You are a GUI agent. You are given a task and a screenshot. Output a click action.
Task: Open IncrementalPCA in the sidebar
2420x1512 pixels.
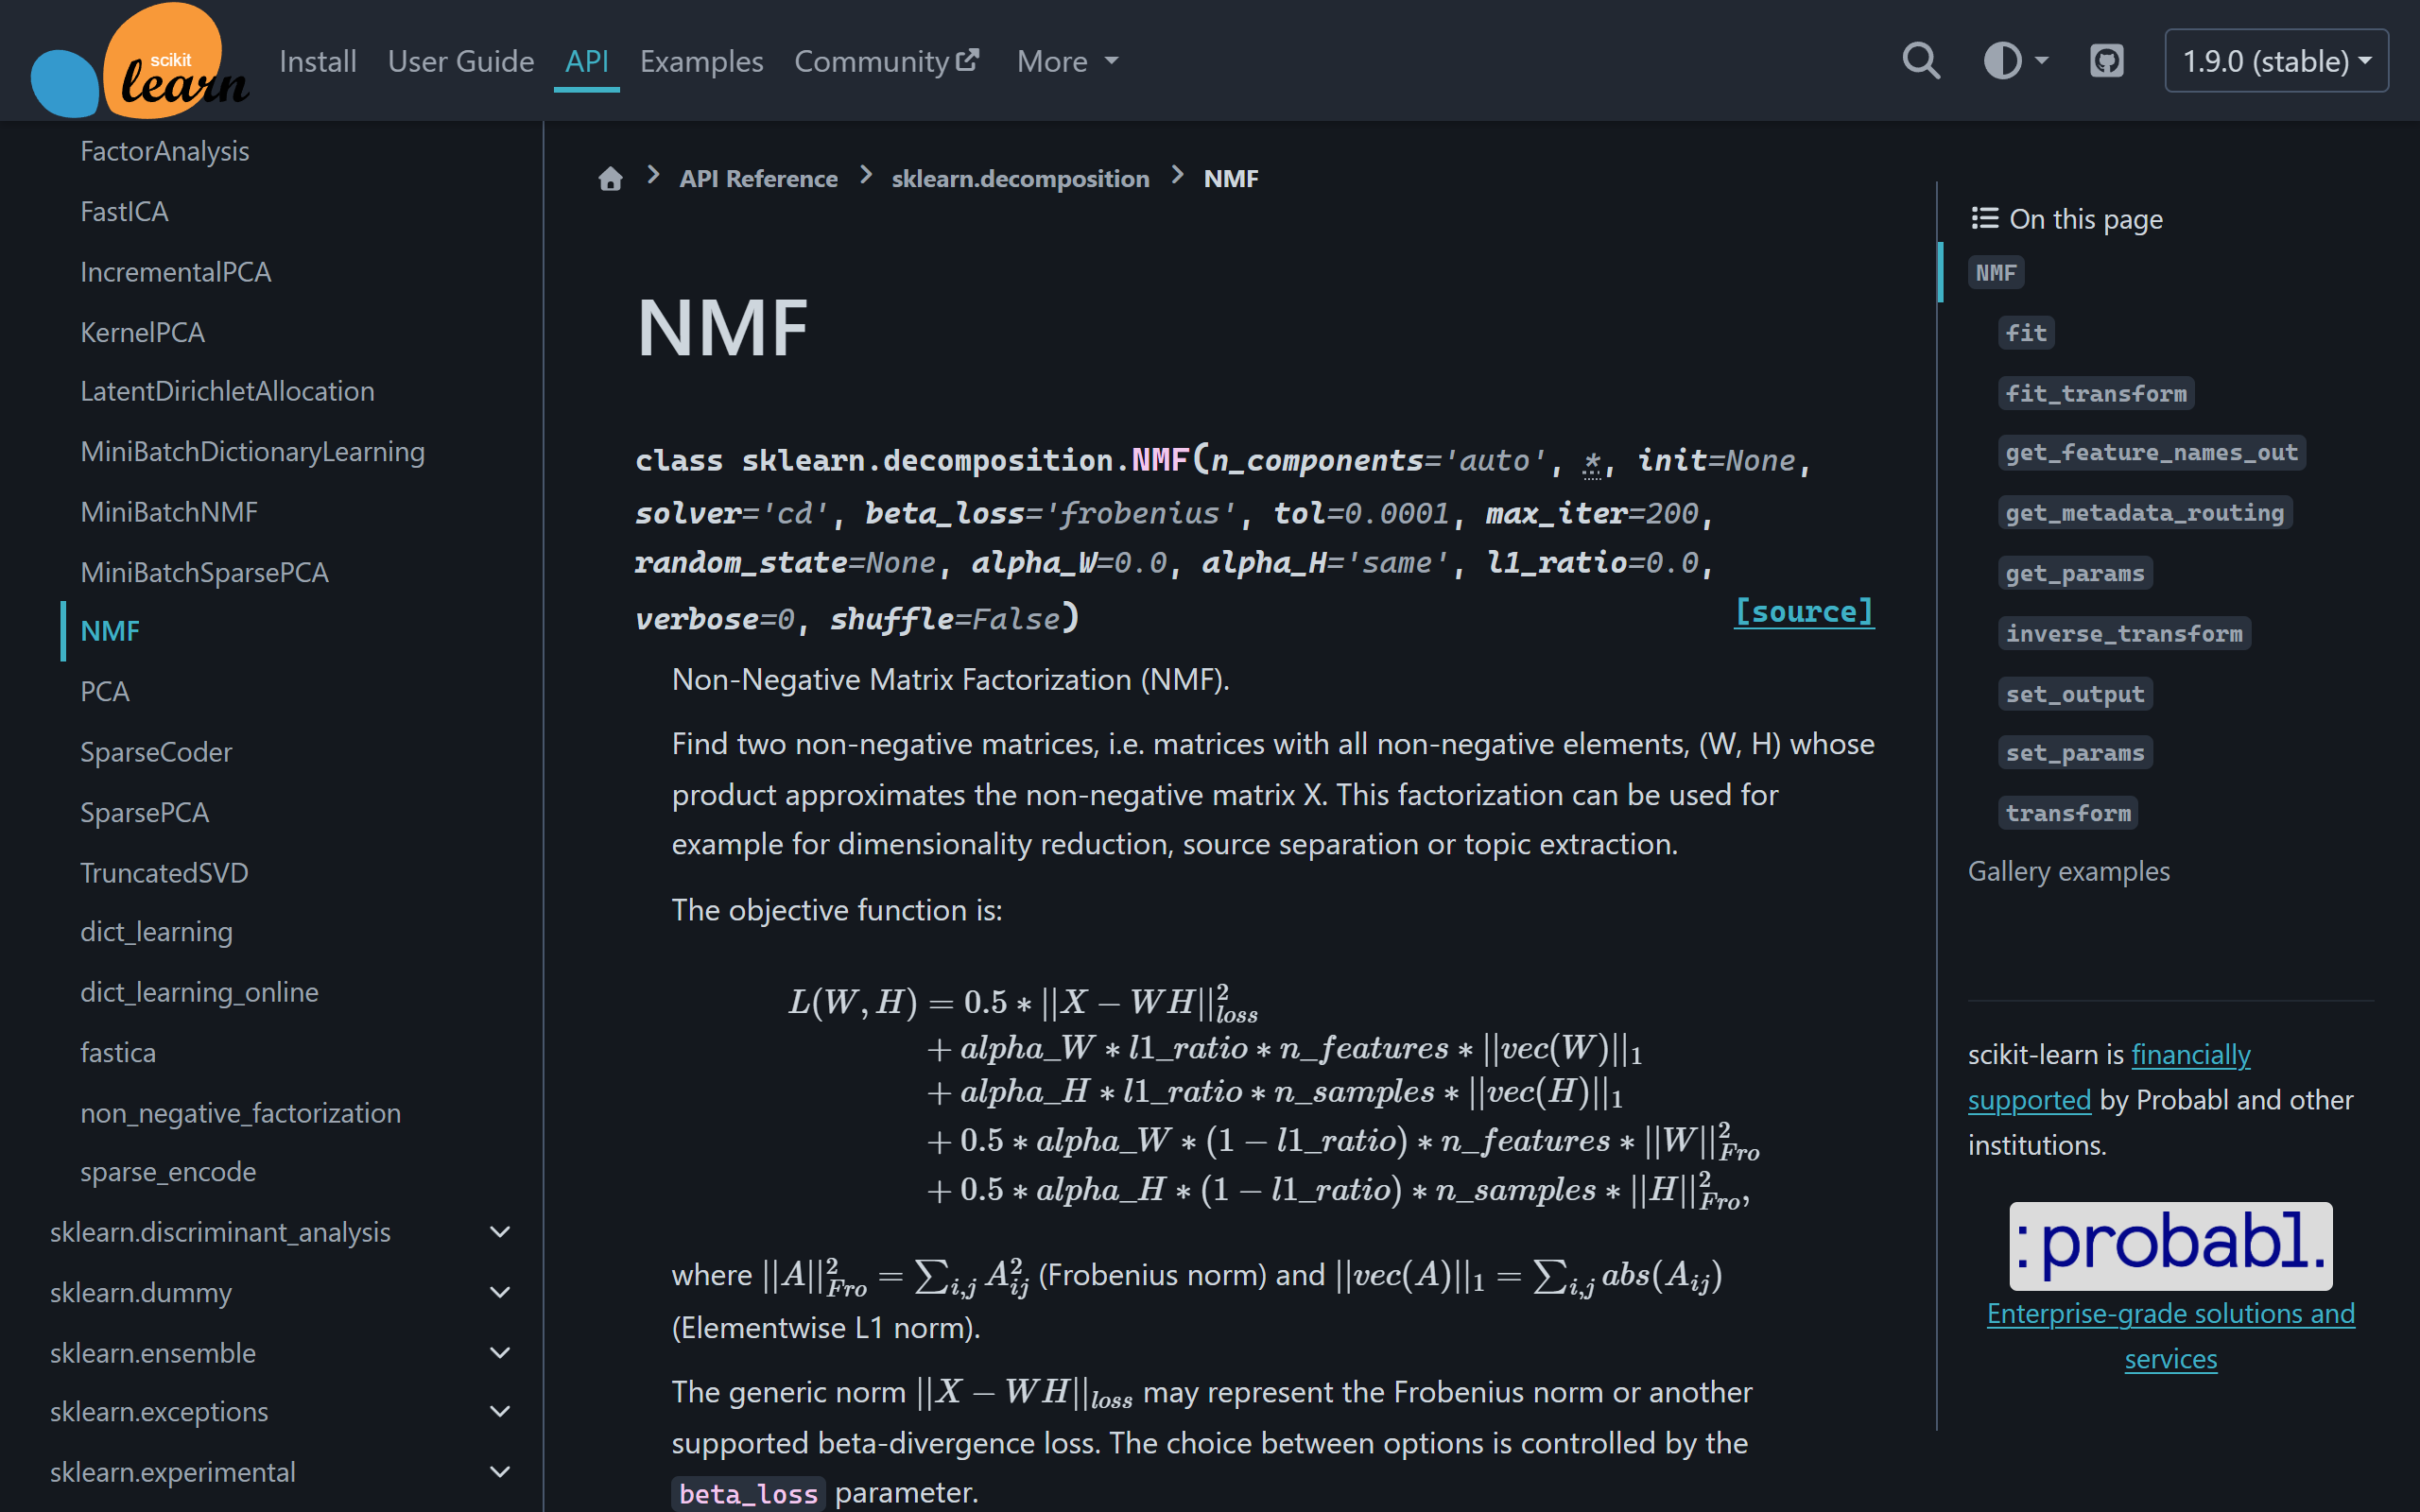(x=176, y=271)
